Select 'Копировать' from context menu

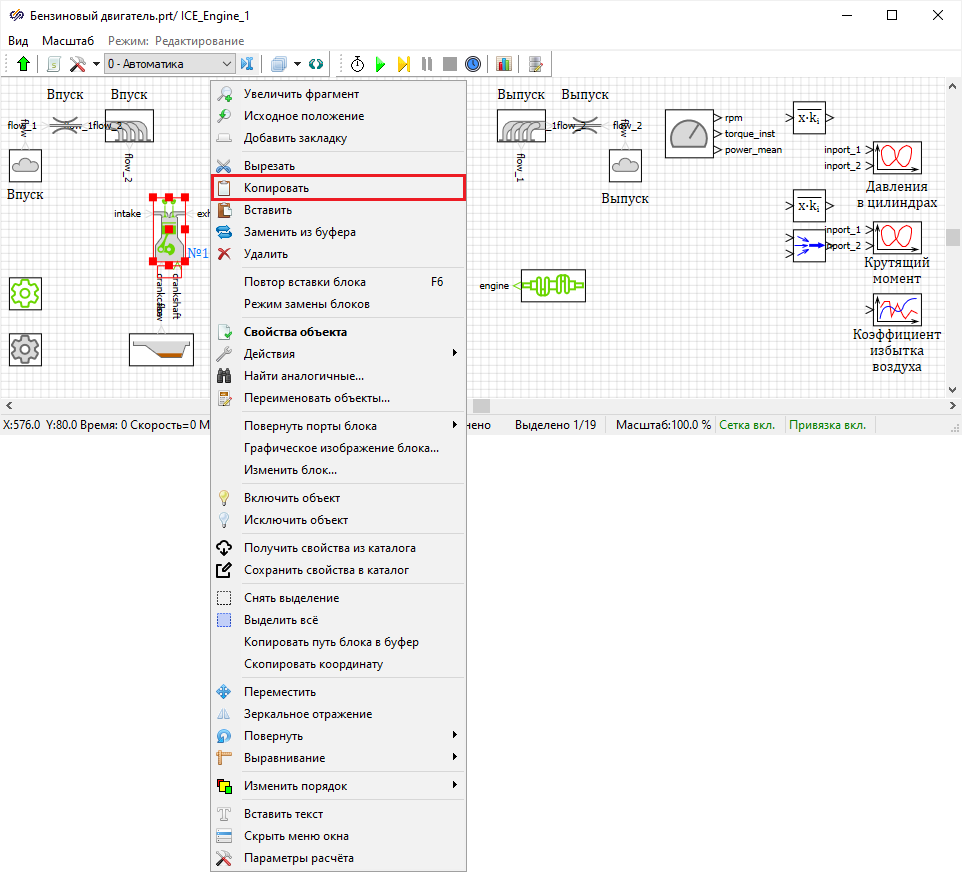tap(276, 188)
